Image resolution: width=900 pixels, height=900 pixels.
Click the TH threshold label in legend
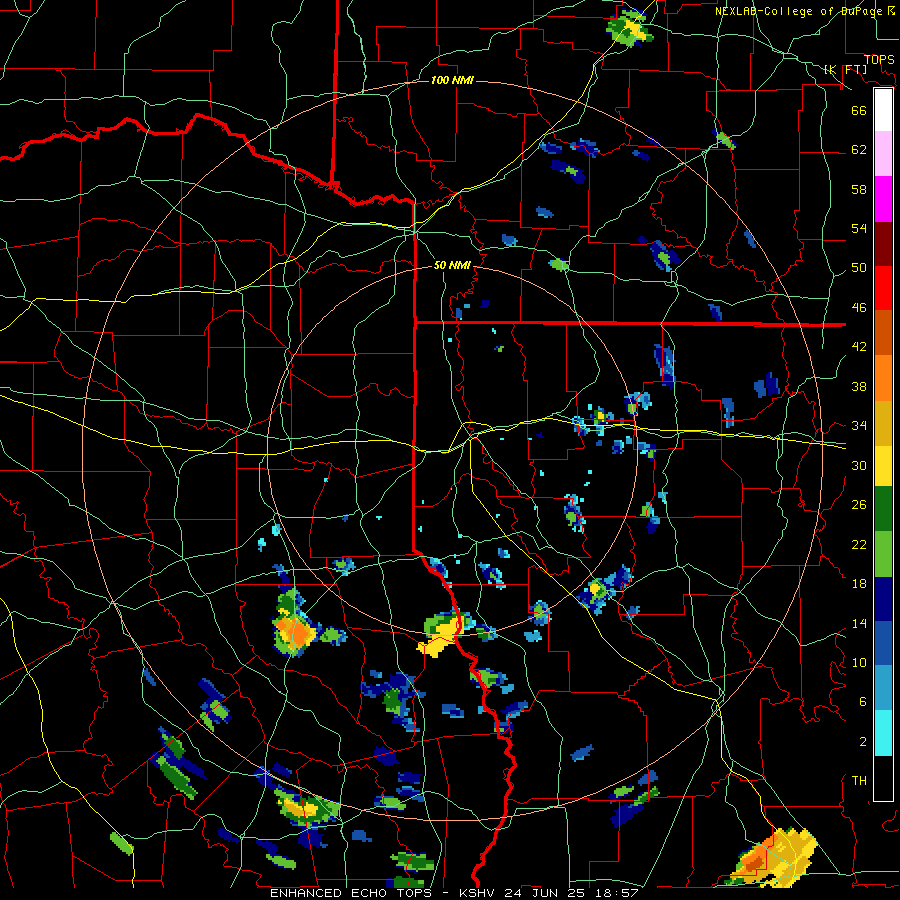tap(859, 781)
